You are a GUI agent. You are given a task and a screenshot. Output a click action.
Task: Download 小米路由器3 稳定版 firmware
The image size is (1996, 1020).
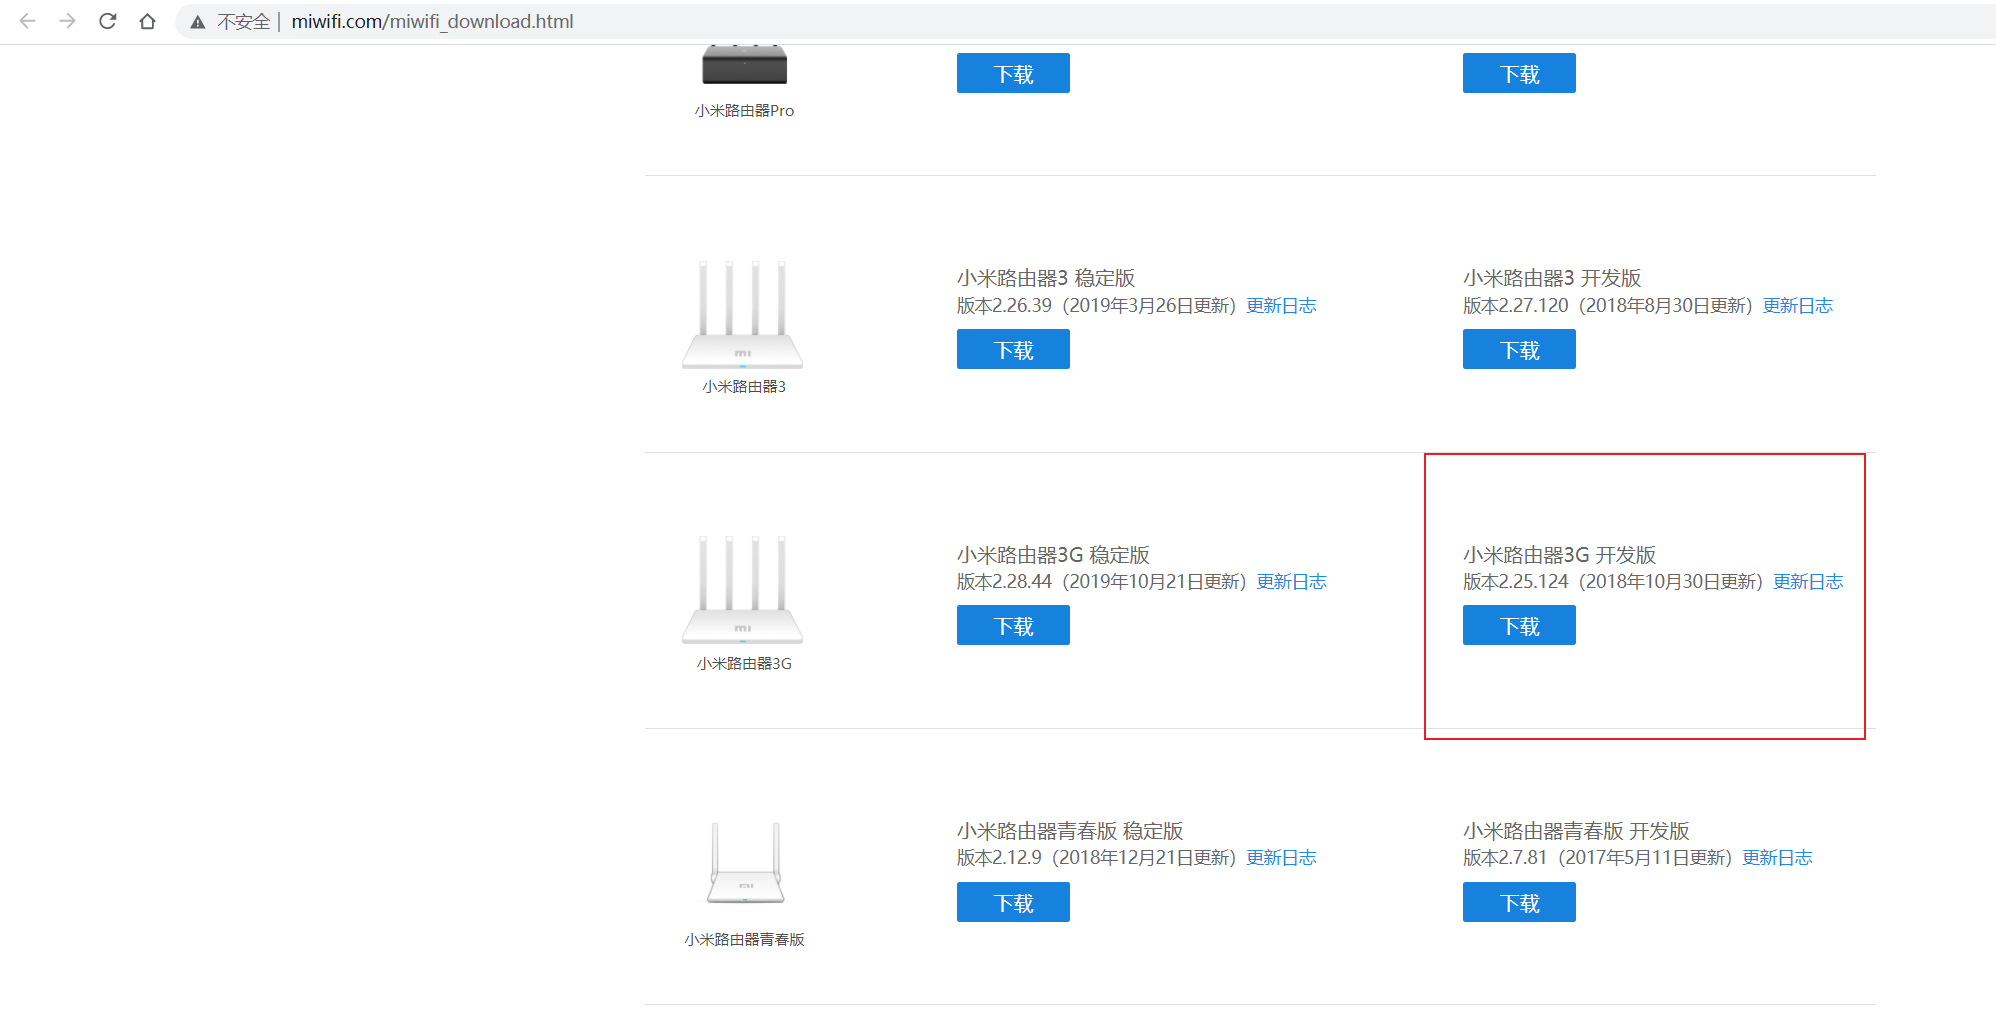coord(1013,349)
